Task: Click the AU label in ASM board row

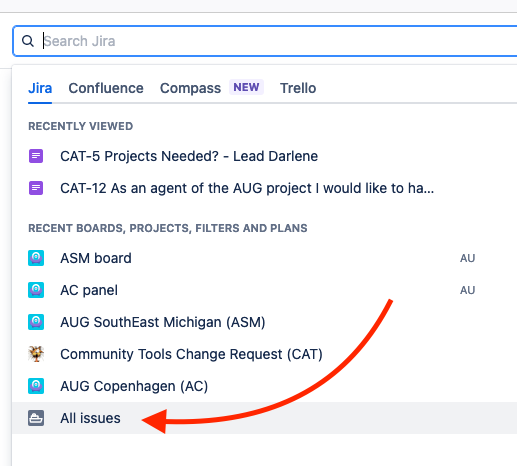Action: (467, 258)
